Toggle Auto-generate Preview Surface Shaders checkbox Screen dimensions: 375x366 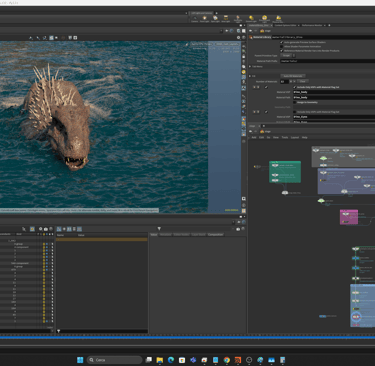coord(282,42)
